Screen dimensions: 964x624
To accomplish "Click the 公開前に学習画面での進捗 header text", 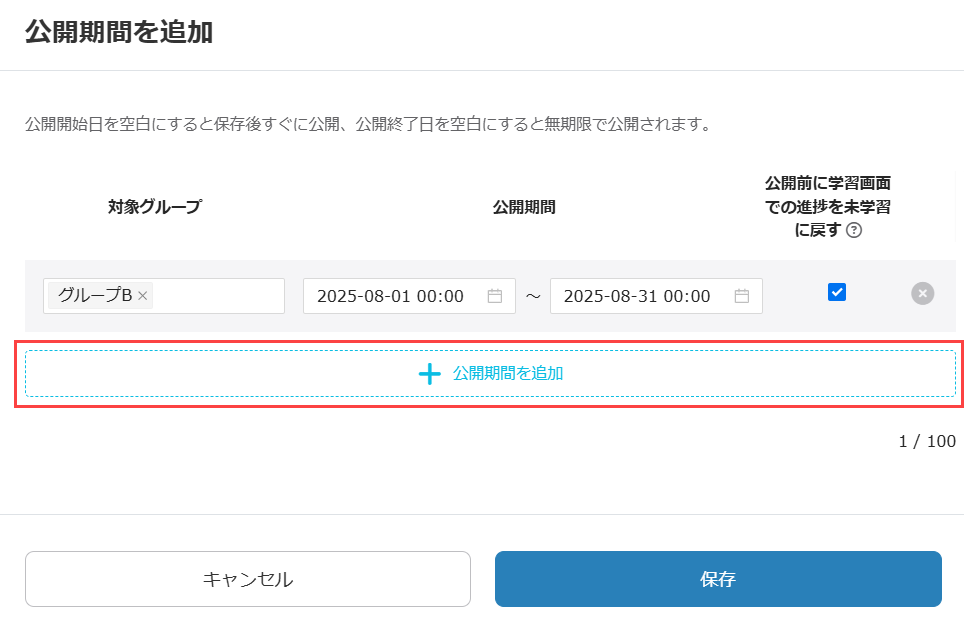I will coord(827,196).
